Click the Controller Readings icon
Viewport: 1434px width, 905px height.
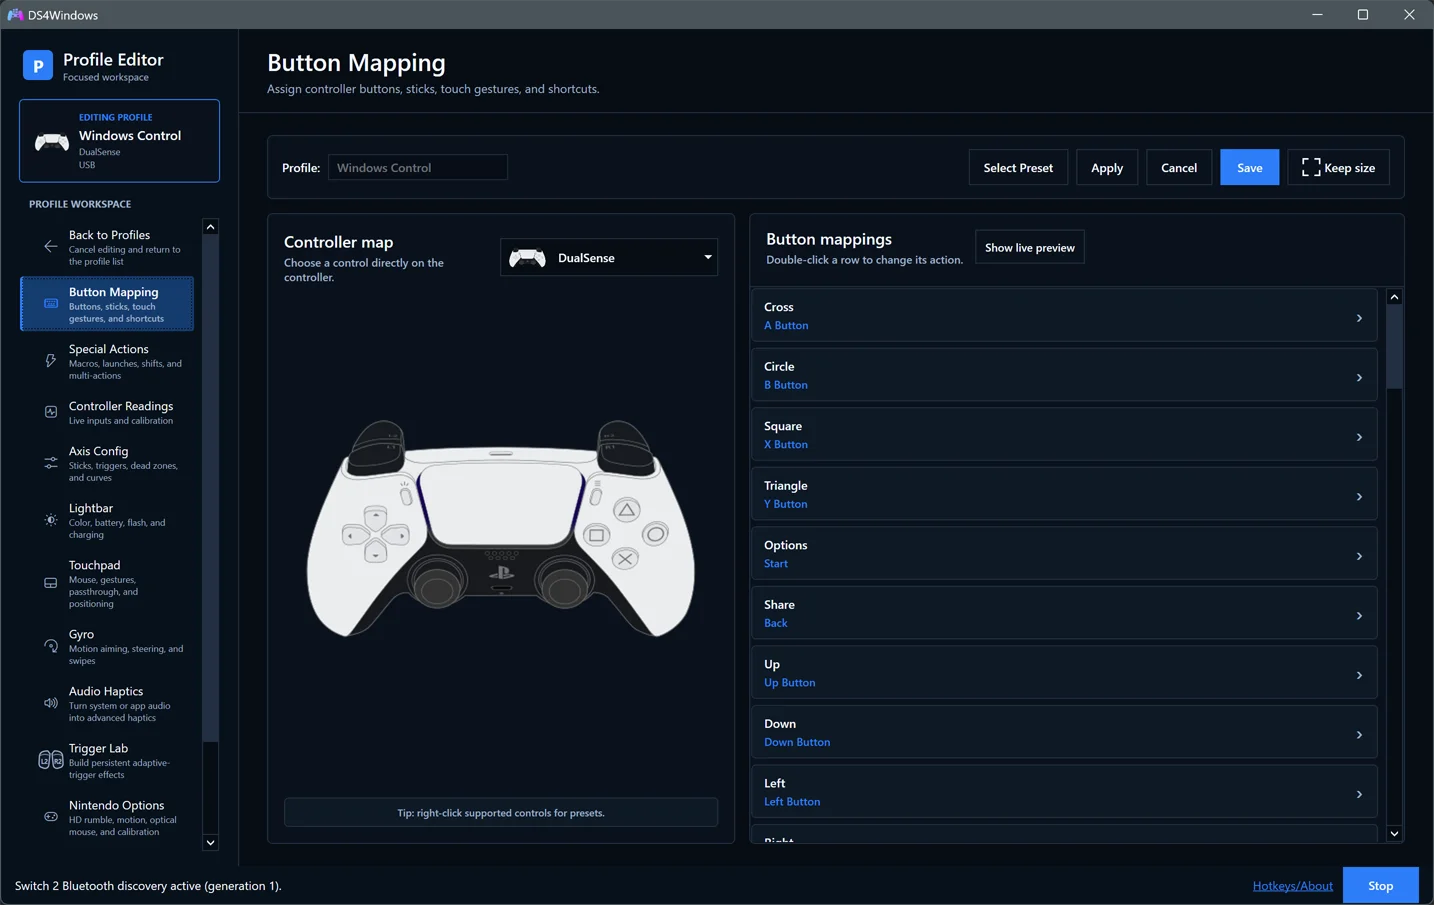(x=51, y=411)
